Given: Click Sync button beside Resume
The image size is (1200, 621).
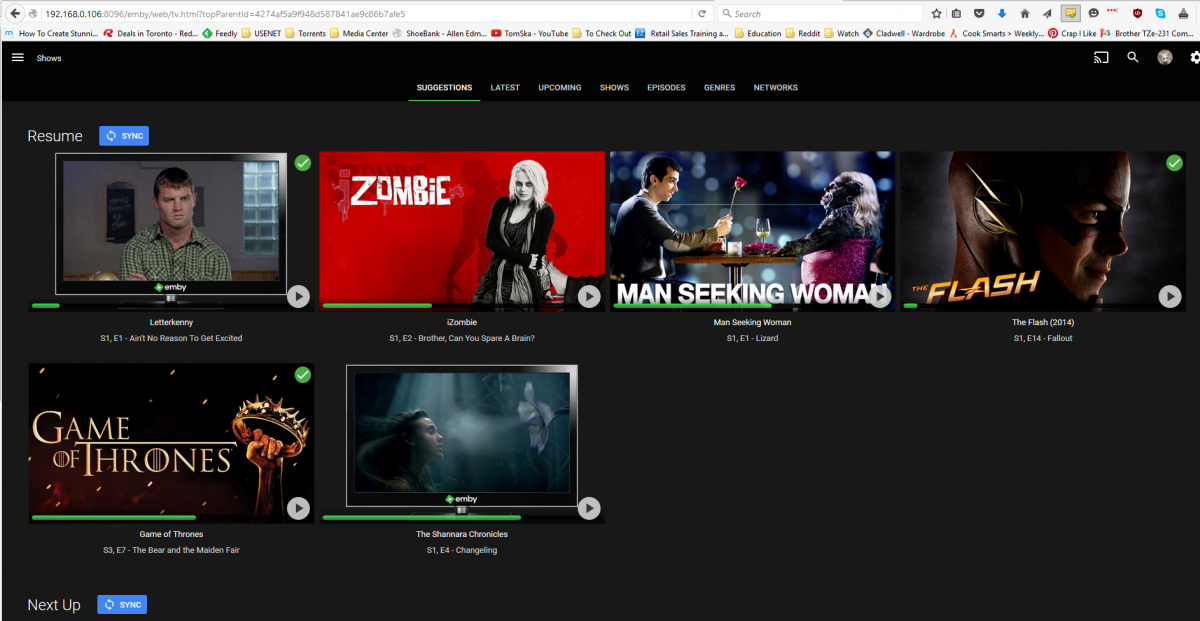Looking at the screenshot, I should pos(124,136).
